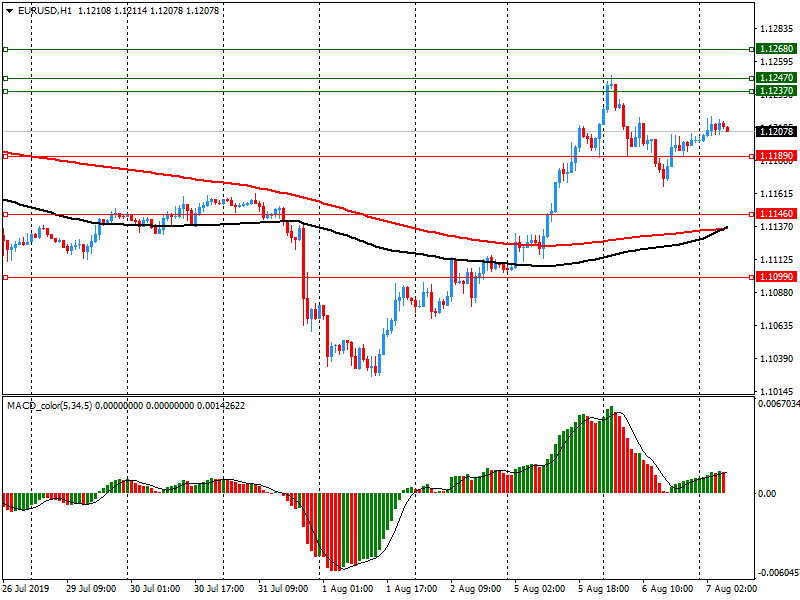Click the 5 Aug 18:00 time axis label
The width and height of the screenshot is (800, 600).
604,589
